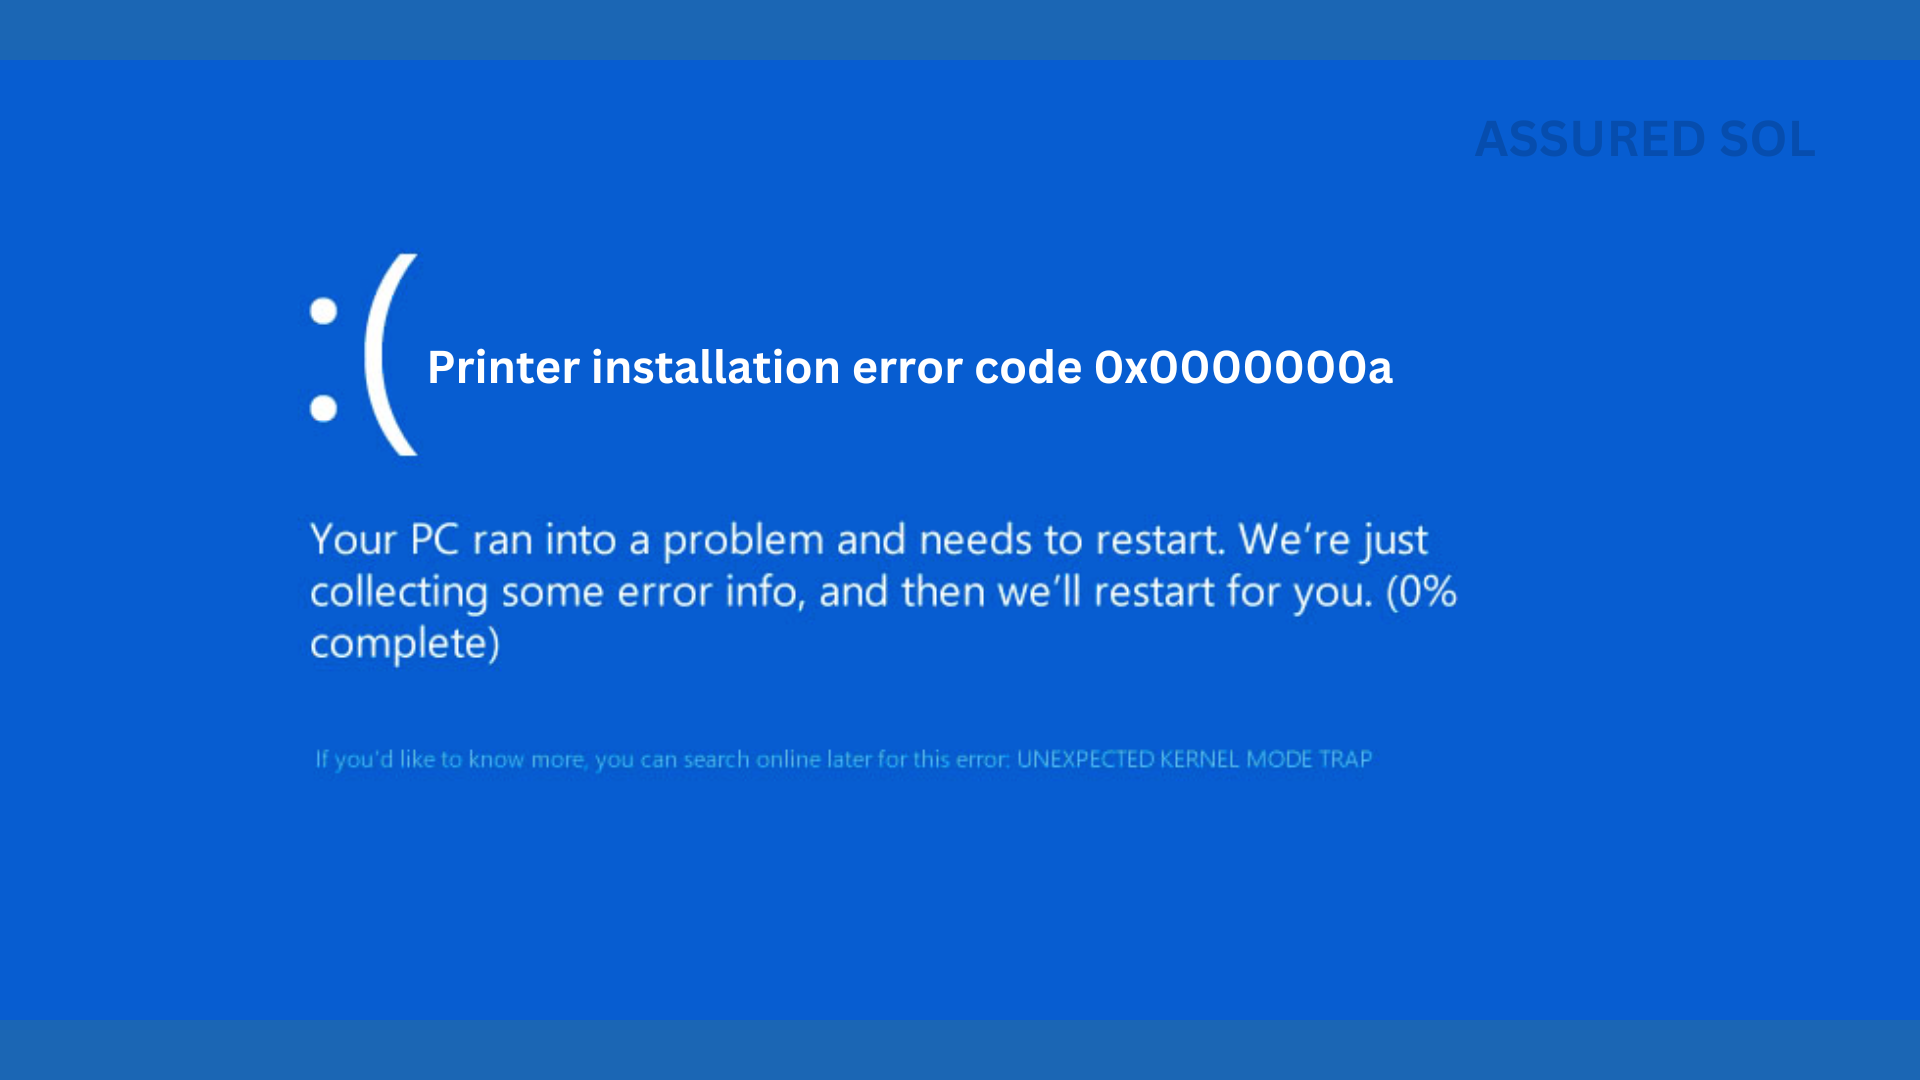Click the 'we'll restart for you' phrase

point(1185,592)
